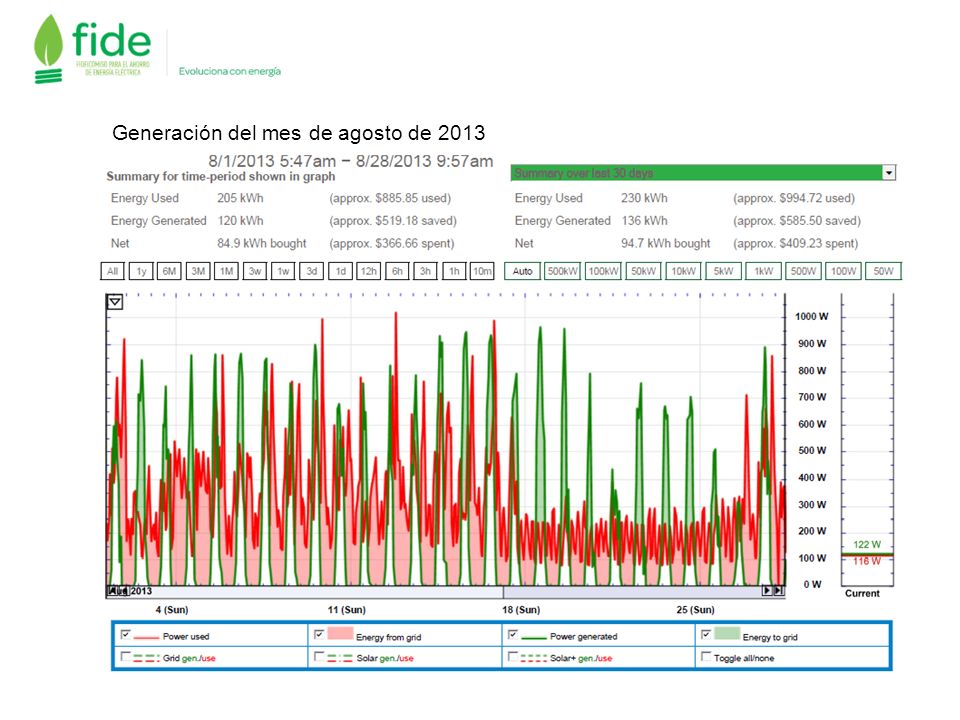
Task: Set power scale to 500kW
Action: tap(563, 271)
